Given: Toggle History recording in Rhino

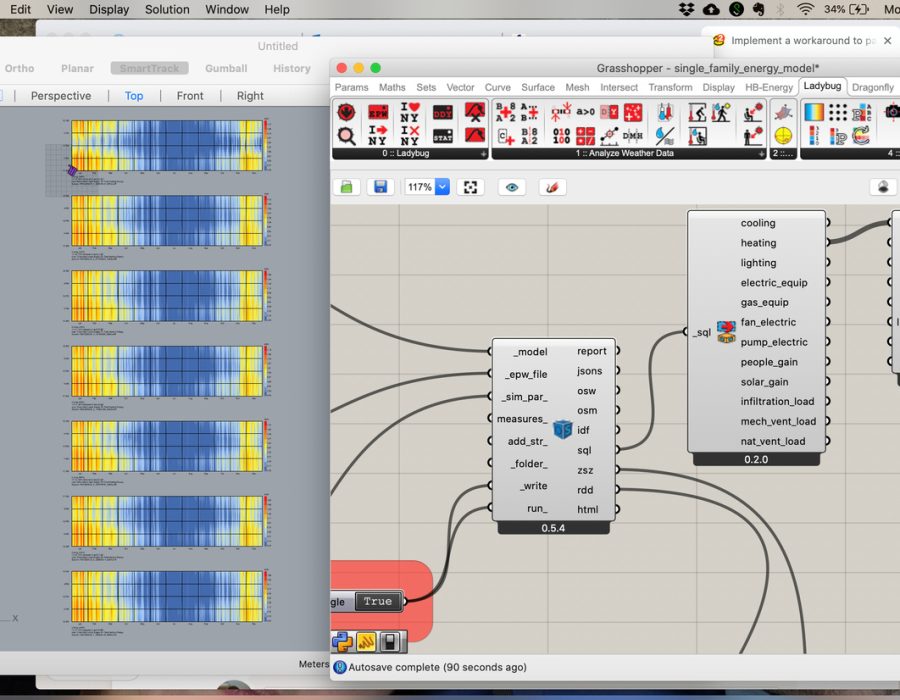Looking at the screenshot, I should (292, 68).
